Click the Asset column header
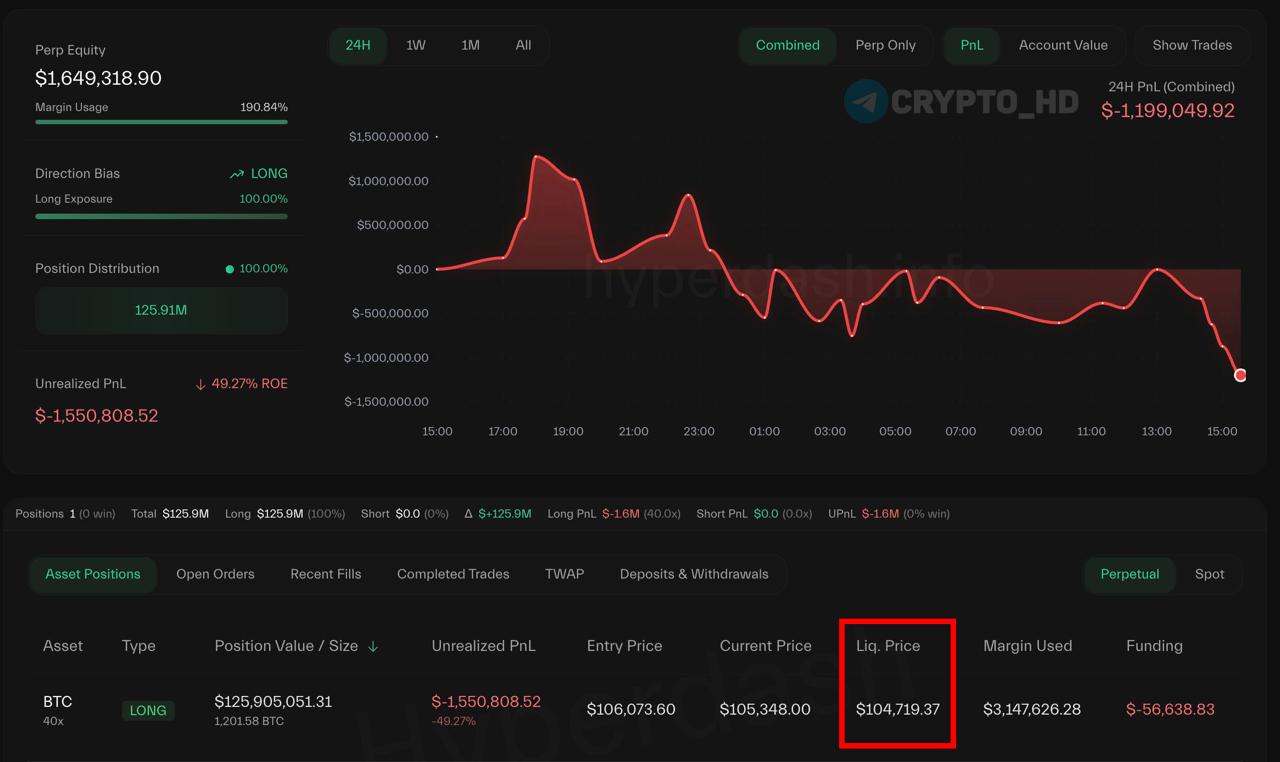 (62, 646)
